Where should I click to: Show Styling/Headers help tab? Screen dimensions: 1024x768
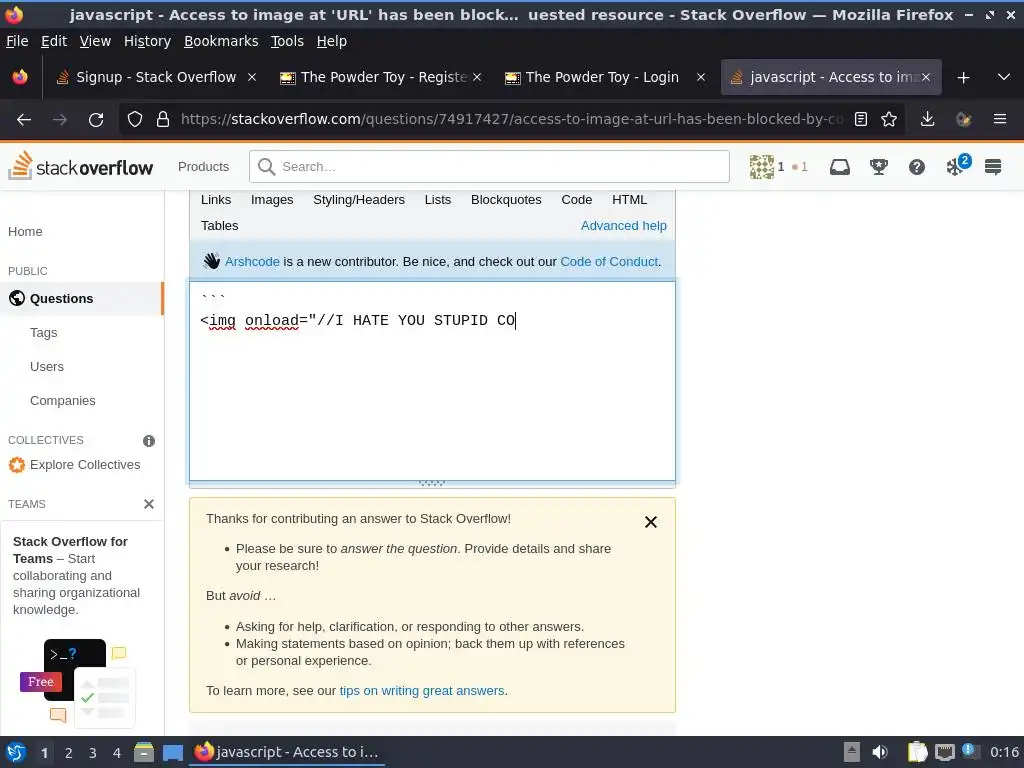[359, 200]
